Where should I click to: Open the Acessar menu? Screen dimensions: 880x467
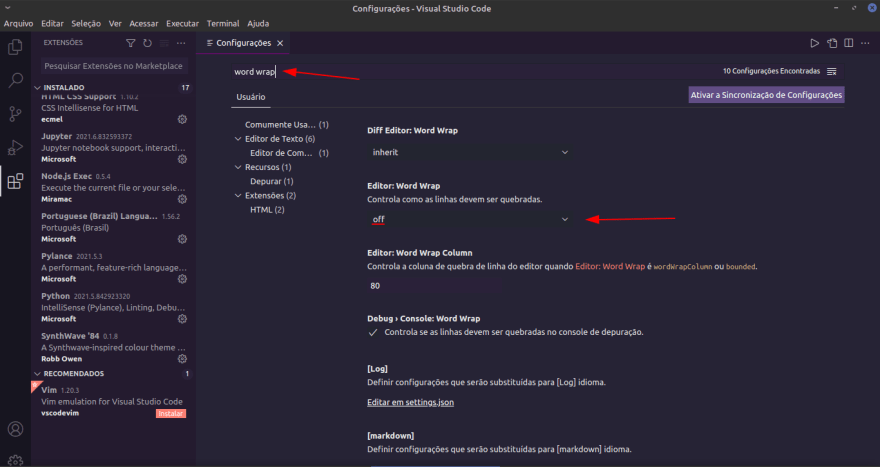pyautogui.click(x=144, y=24)
